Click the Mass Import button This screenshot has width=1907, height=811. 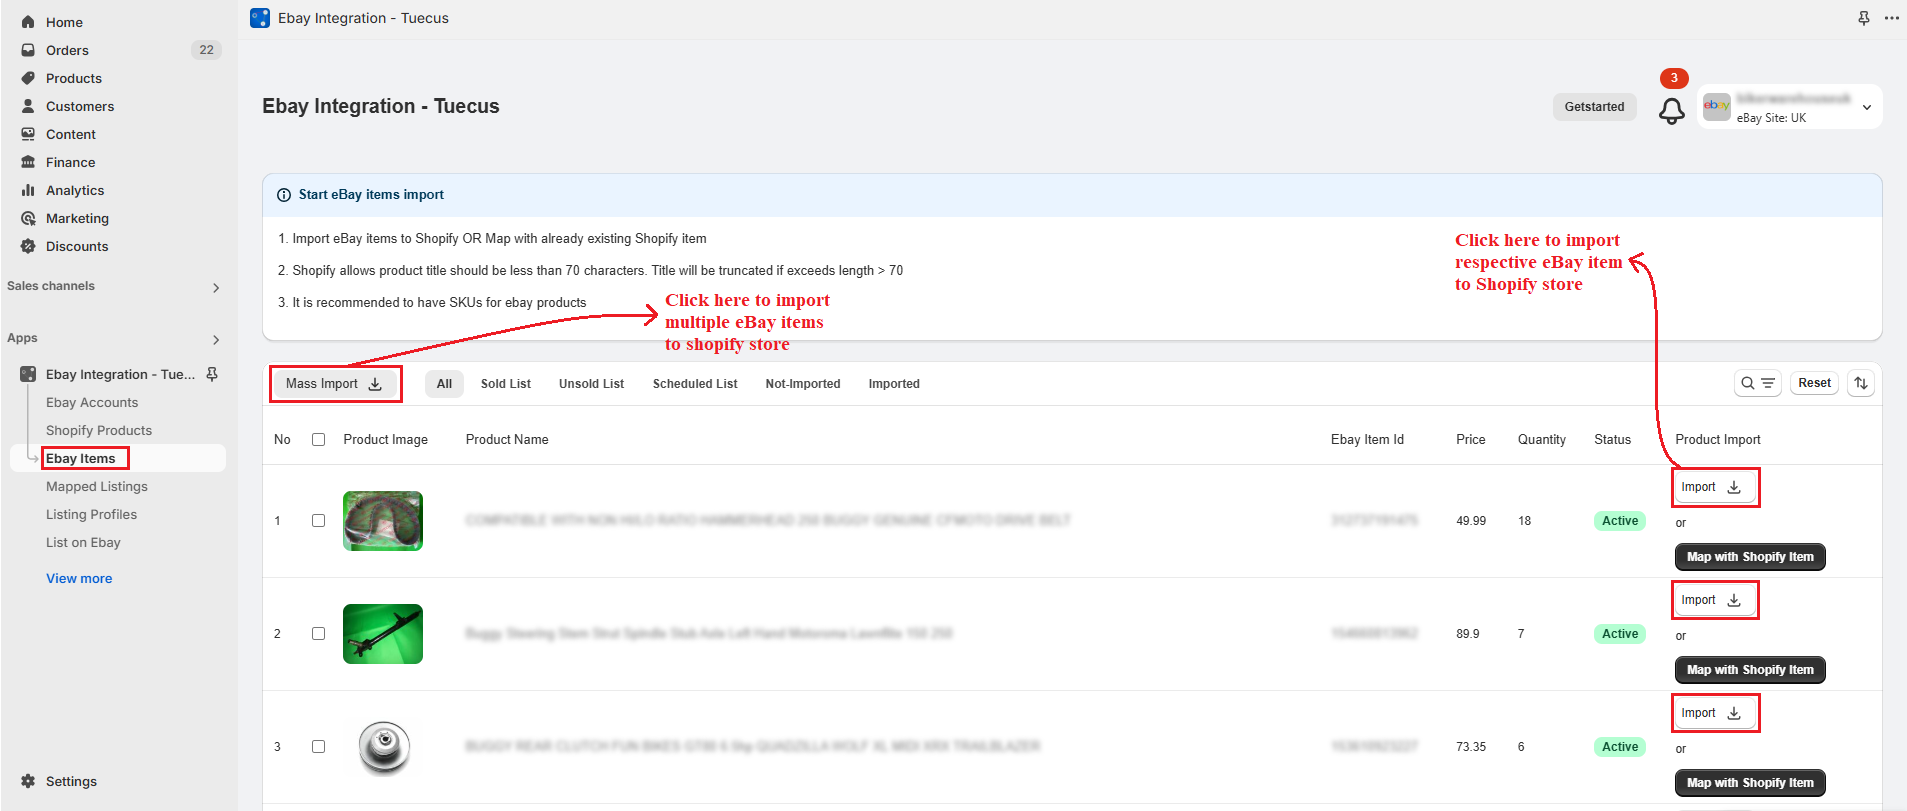[x=335, y=384]
